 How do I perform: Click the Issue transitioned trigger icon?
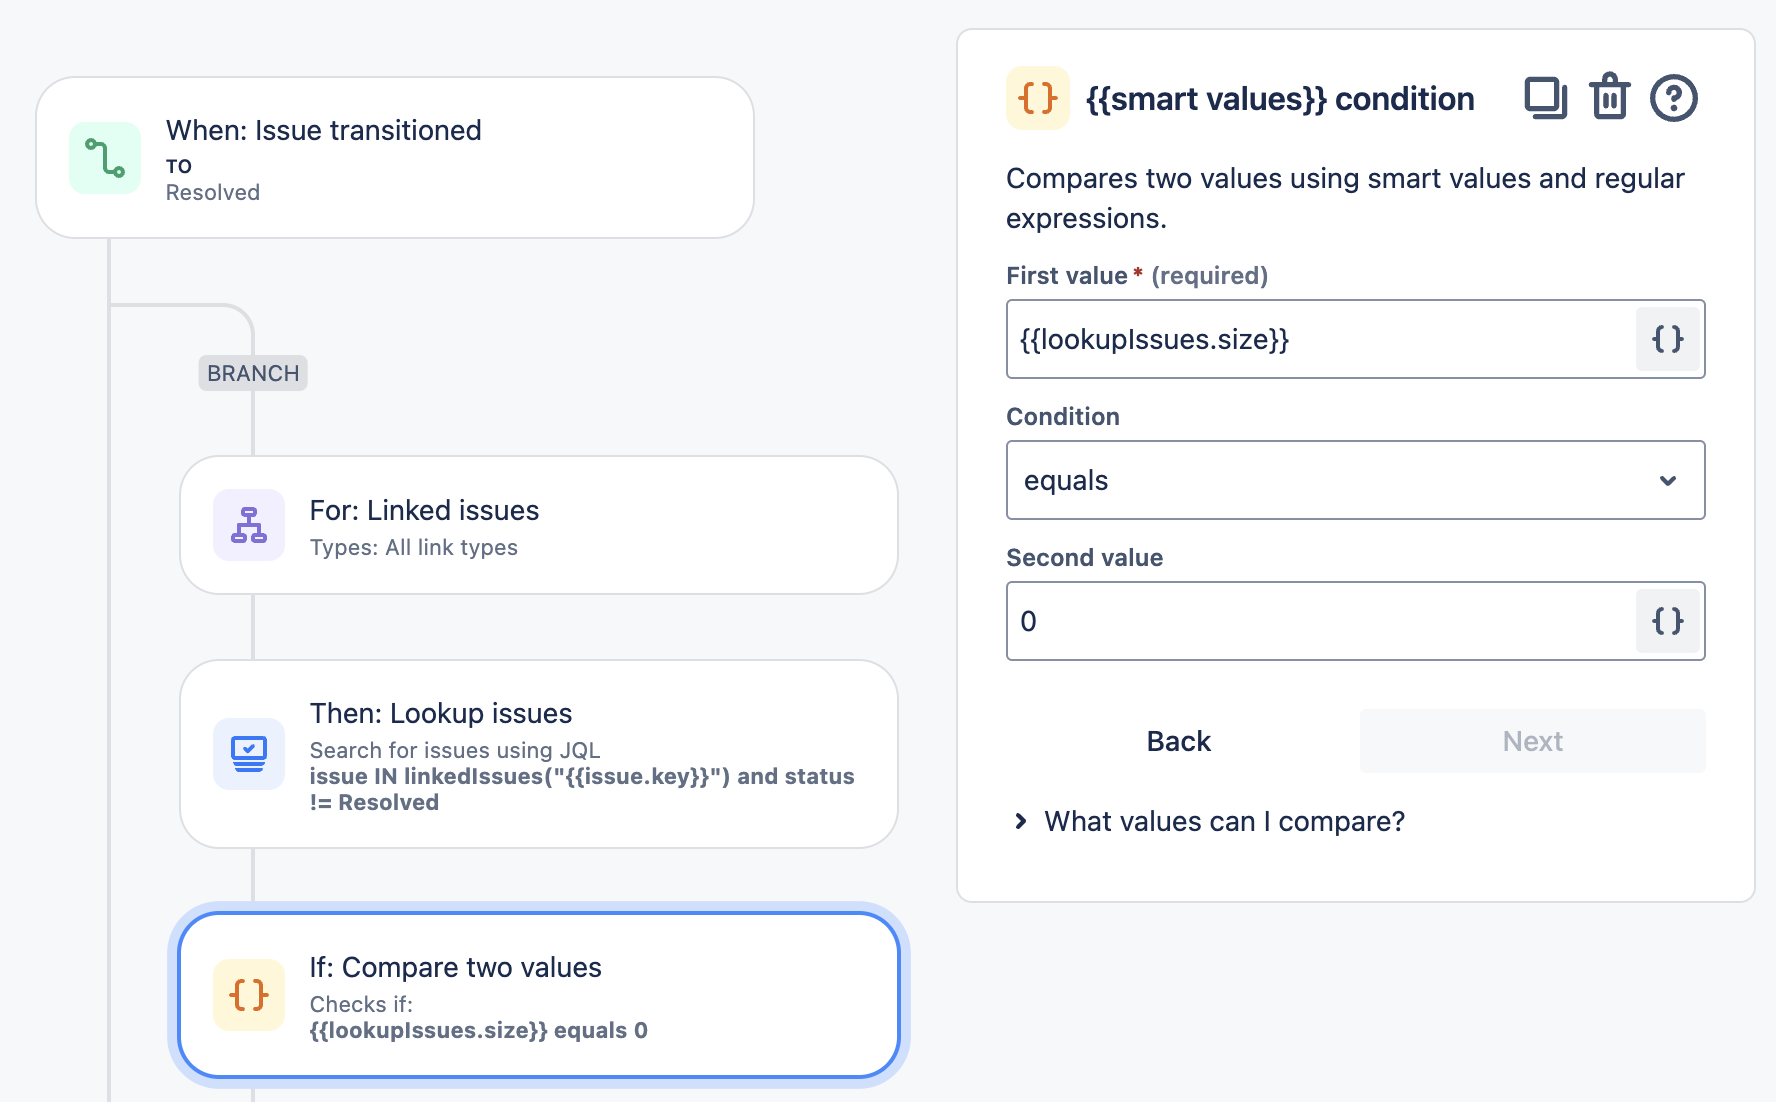105,158
